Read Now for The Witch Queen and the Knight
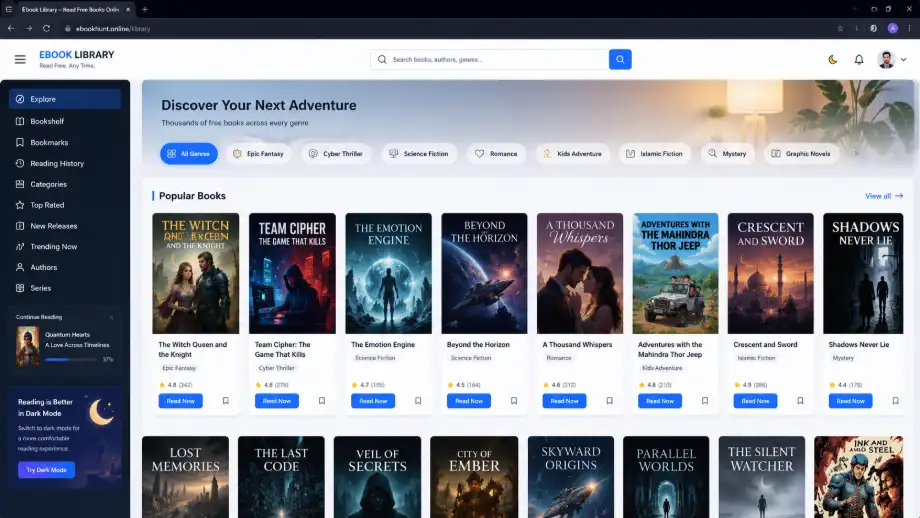920x518 pixels. [180, 401]
